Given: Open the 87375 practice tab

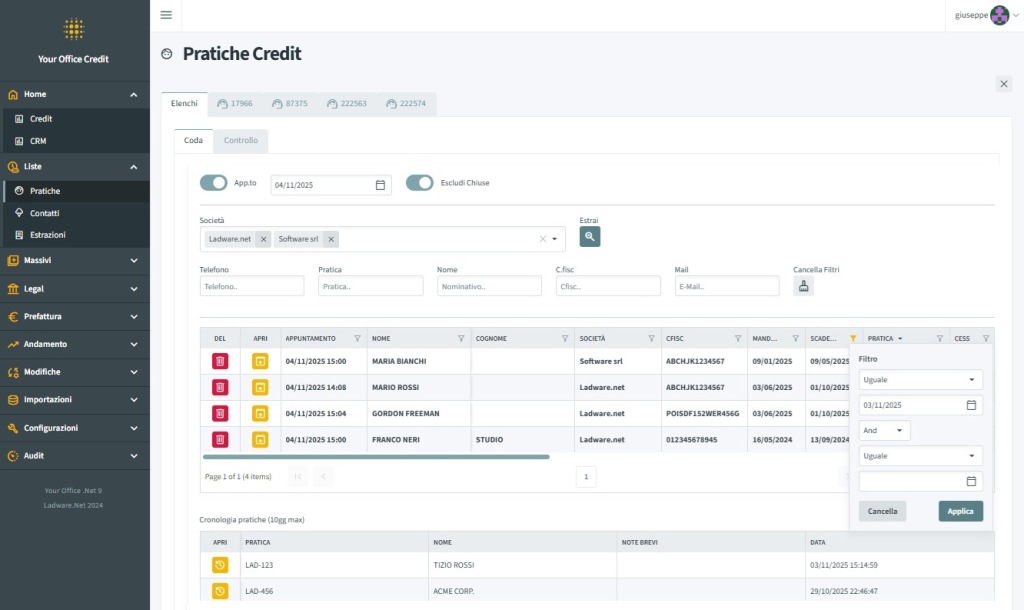Looking at the screenshot, I should pos(289,103).
